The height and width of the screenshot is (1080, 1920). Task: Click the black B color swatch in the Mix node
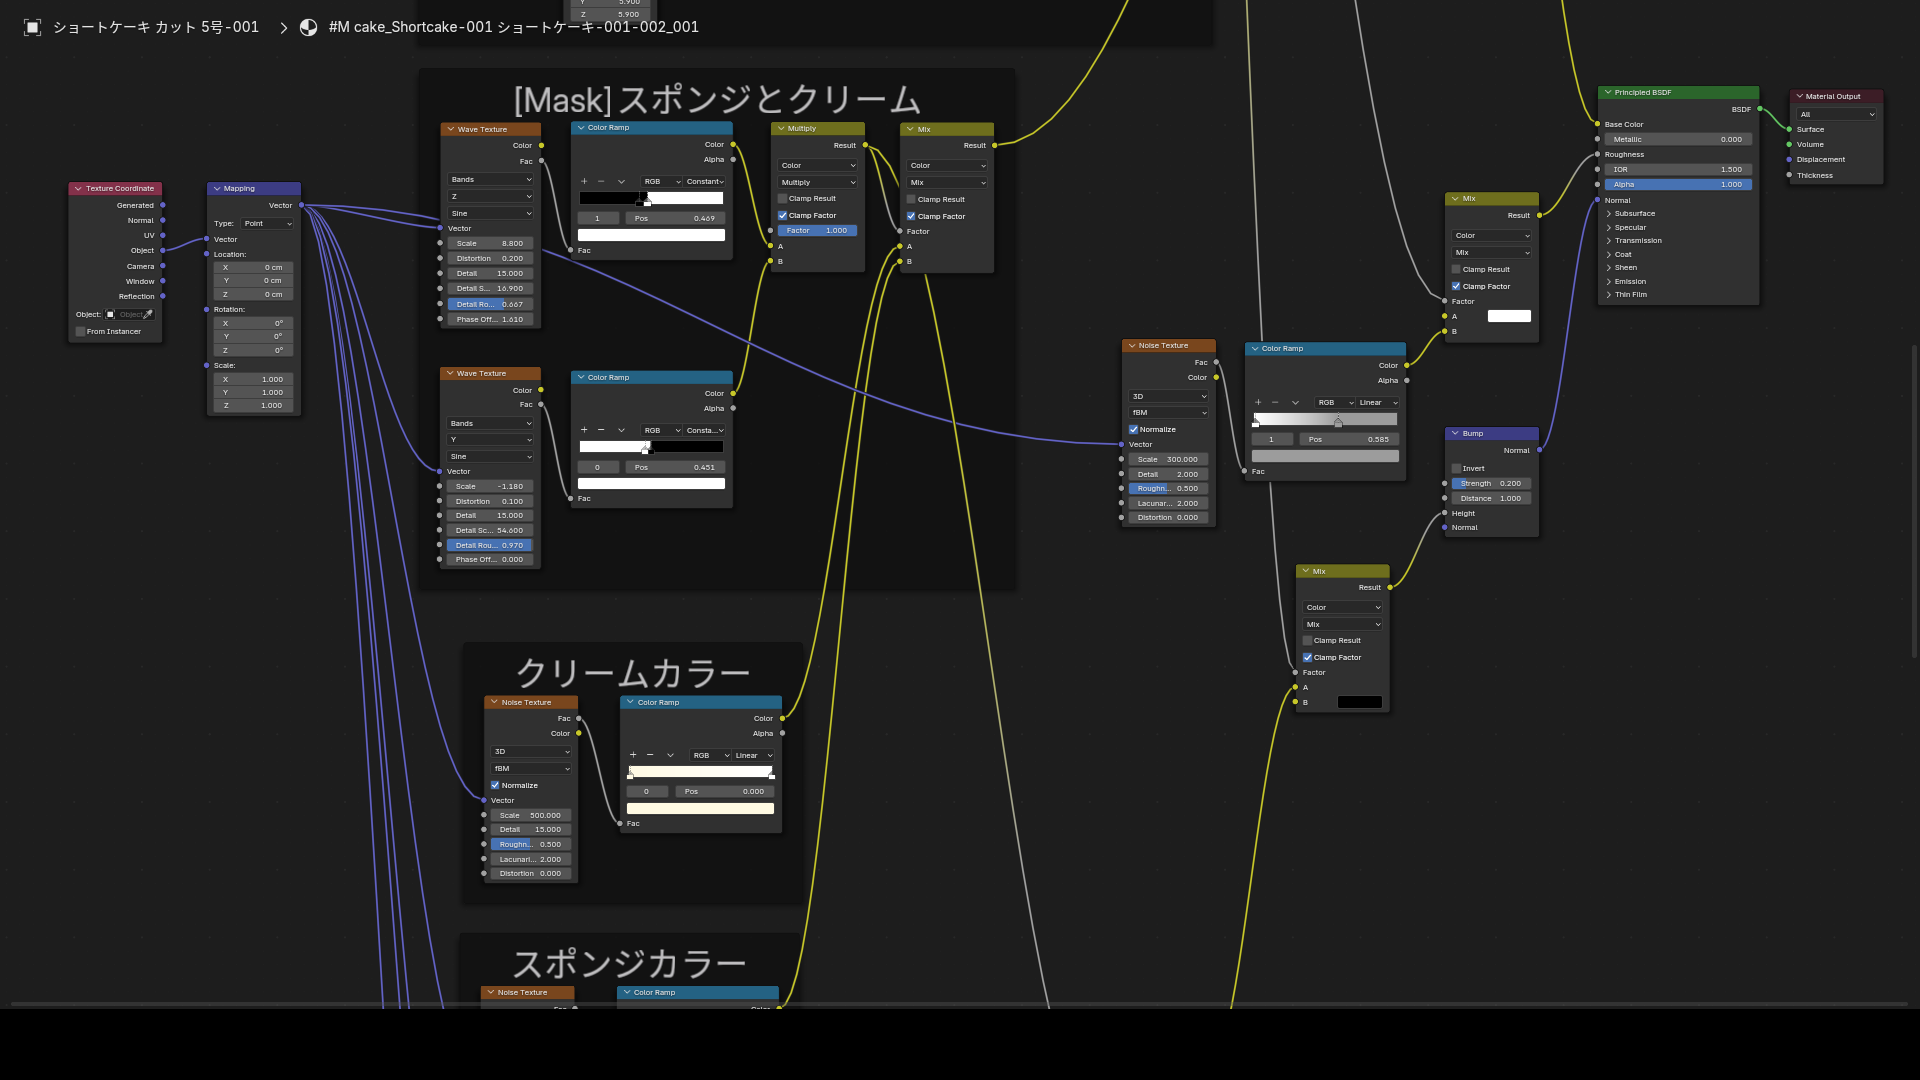click(x=1360, y=702)
